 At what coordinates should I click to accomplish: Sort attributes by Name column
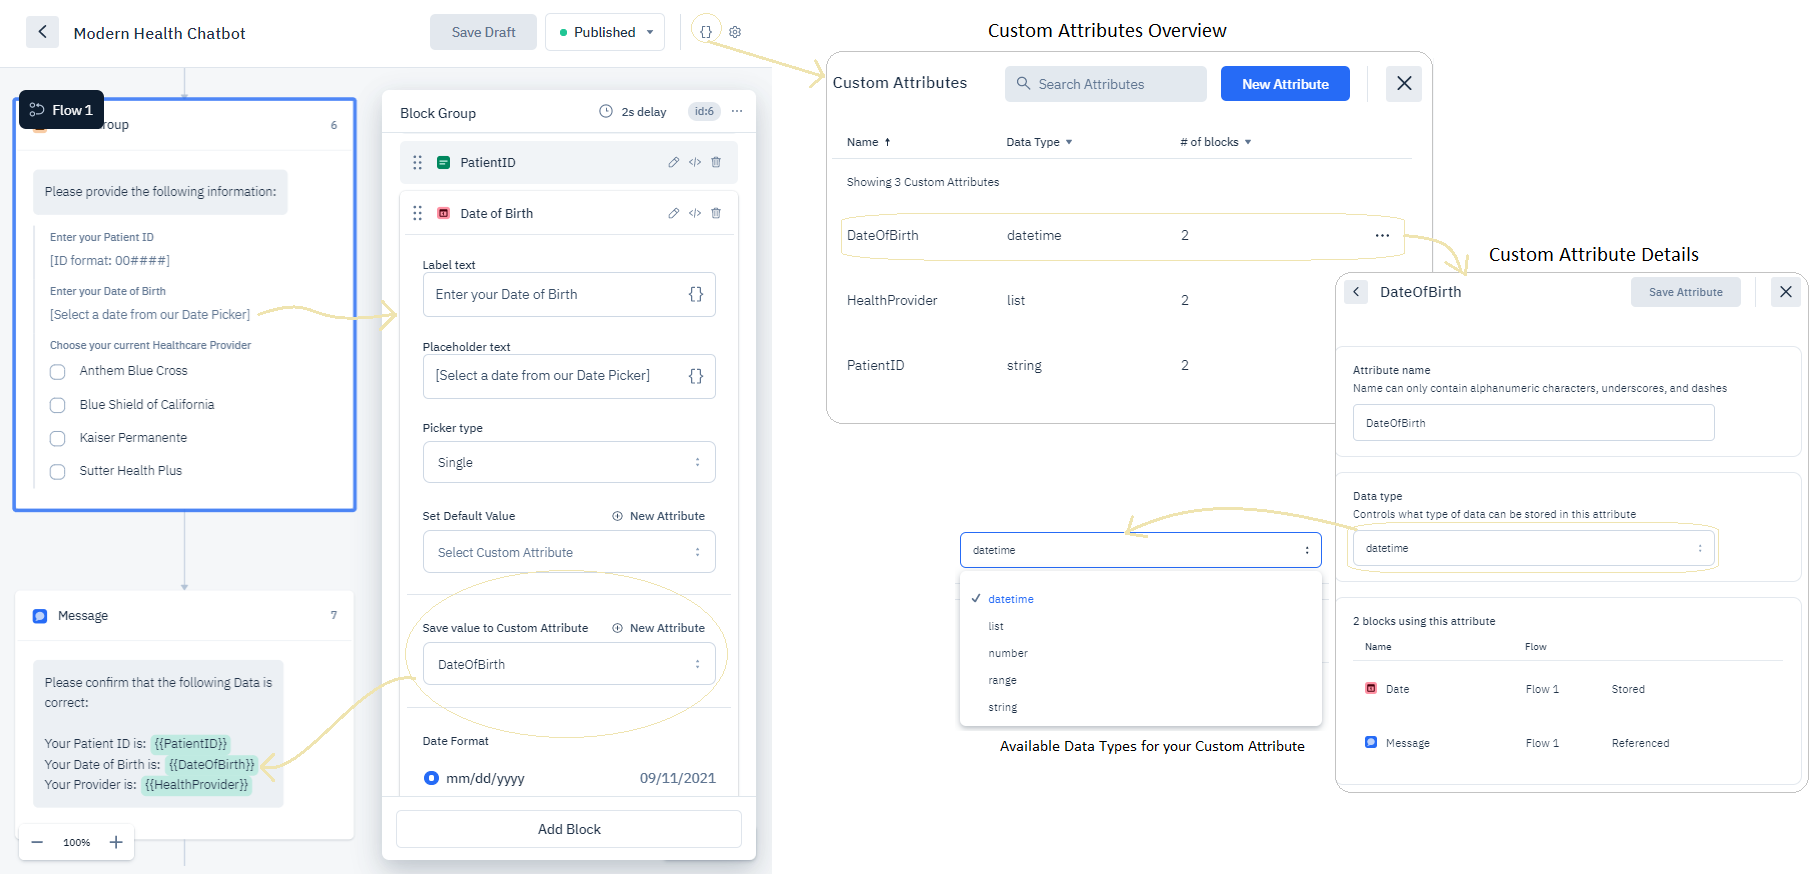click(x=868, y=142)
